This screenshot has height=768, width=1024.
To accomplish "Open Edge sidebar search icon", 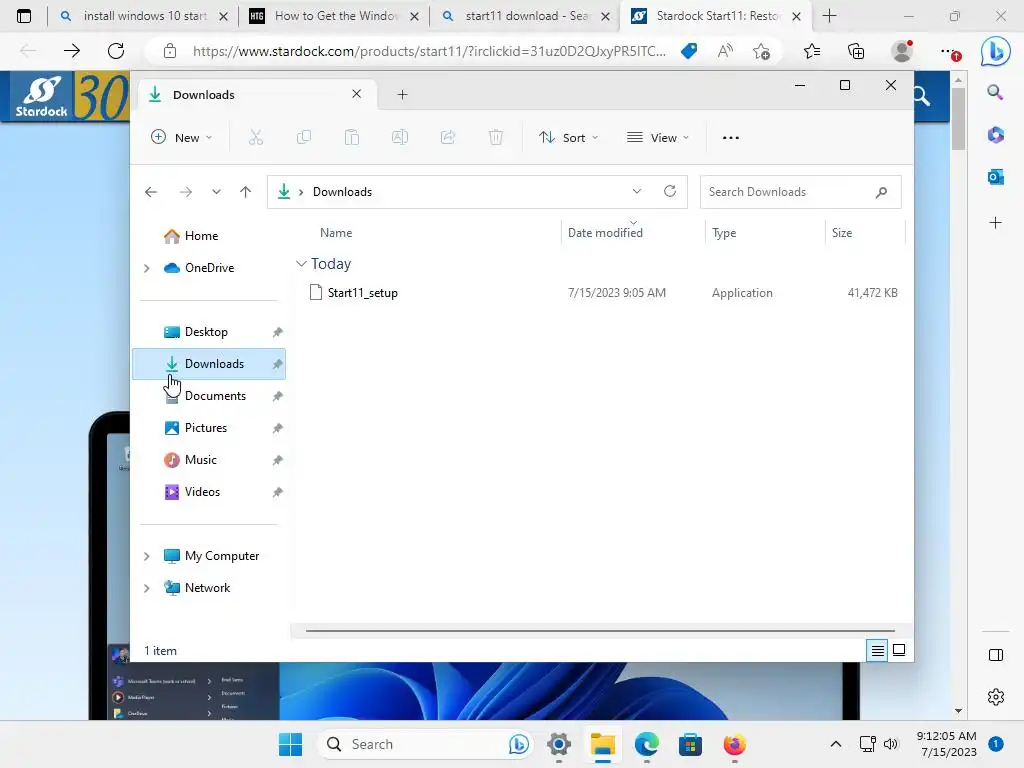I will tap(995, 93).
